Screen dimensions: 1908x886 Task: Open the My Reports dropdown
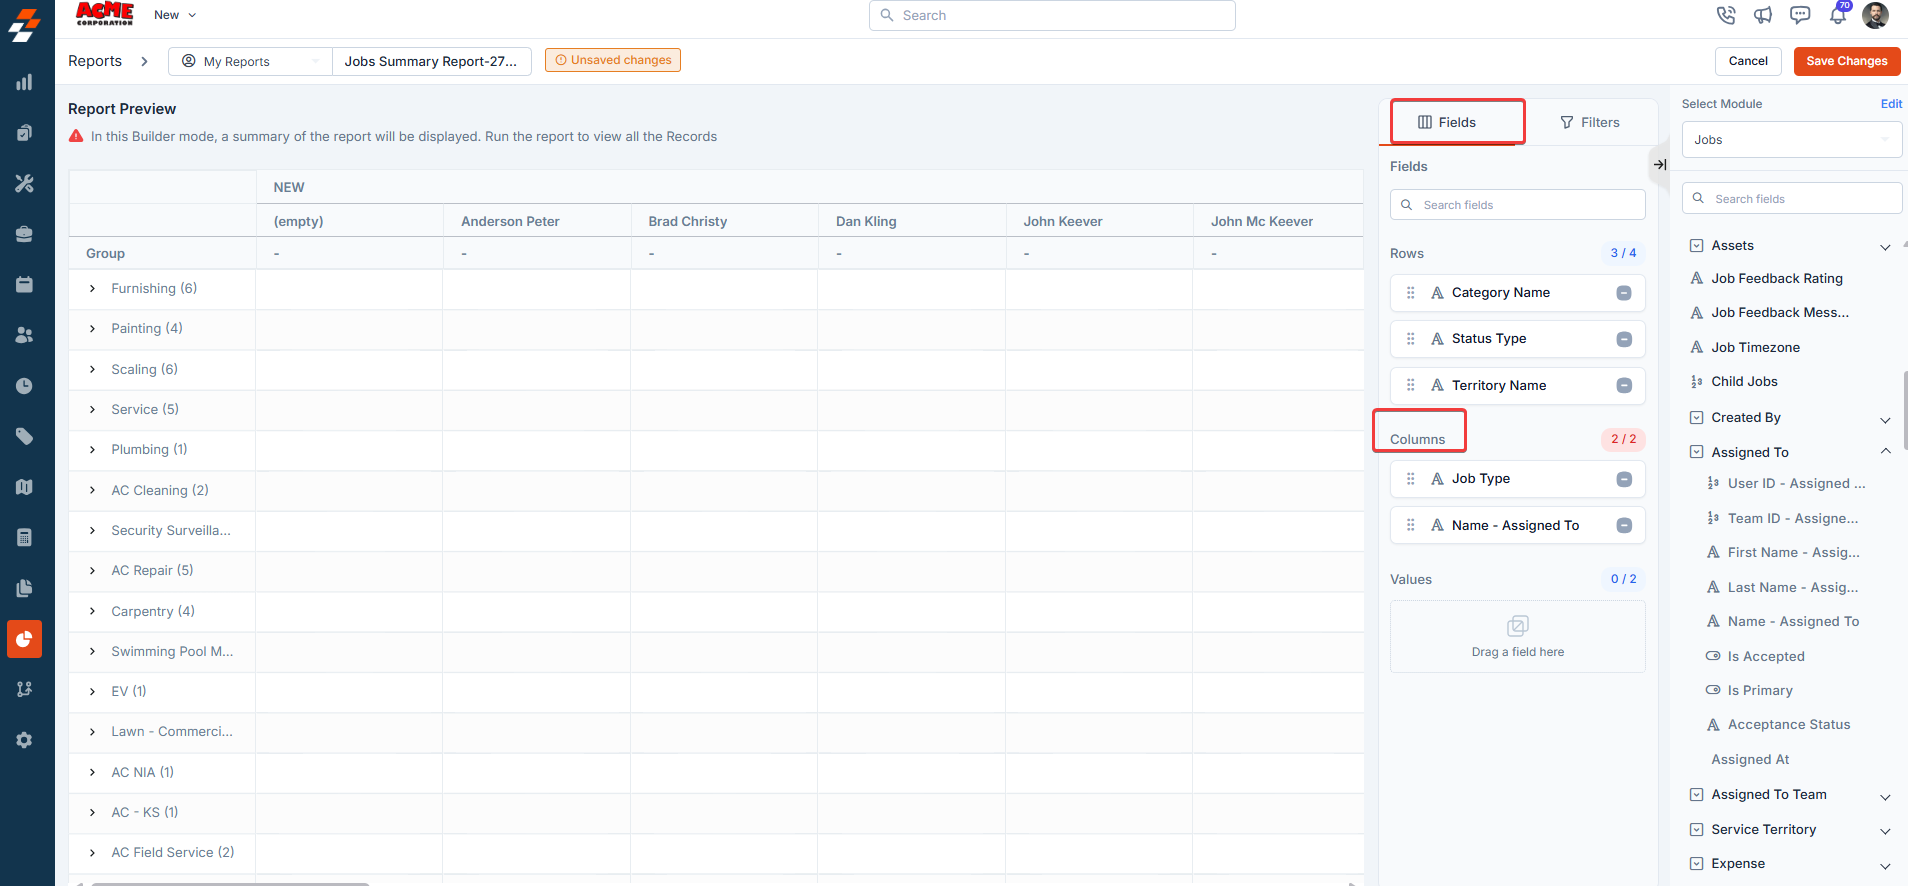click(250, 61)
